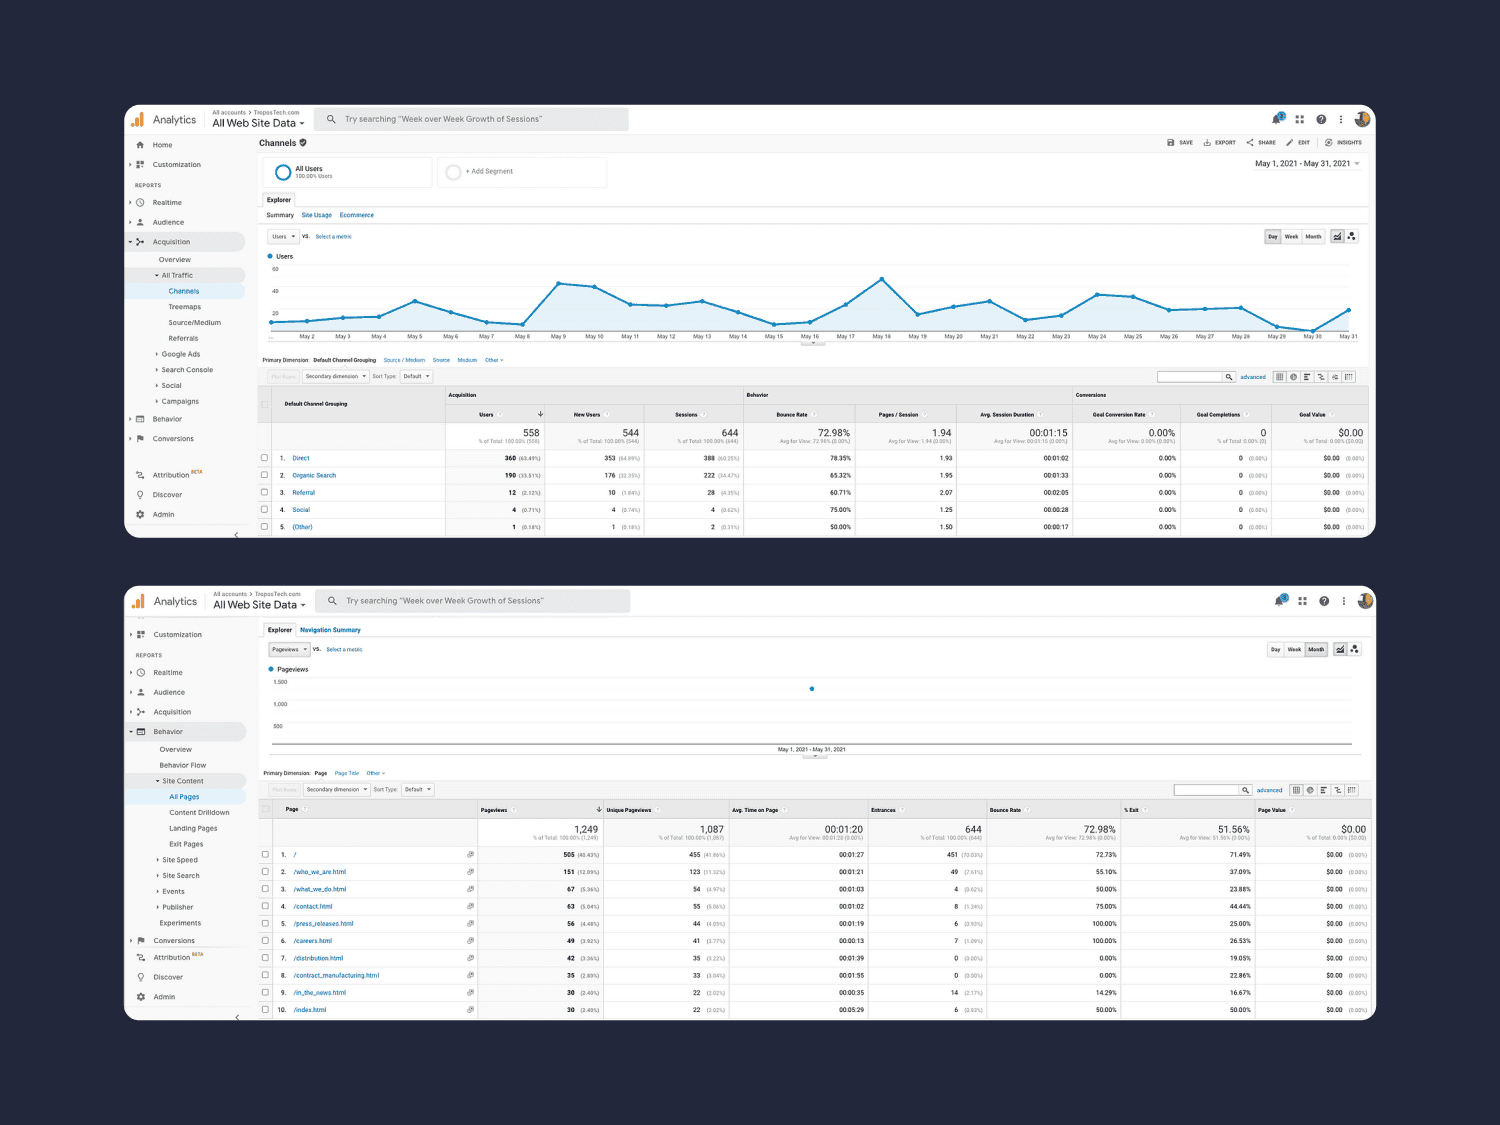1500x1125 pixels.
Task: Click the Admin gear in the Channels sidebar
Action: click(140, 514)
